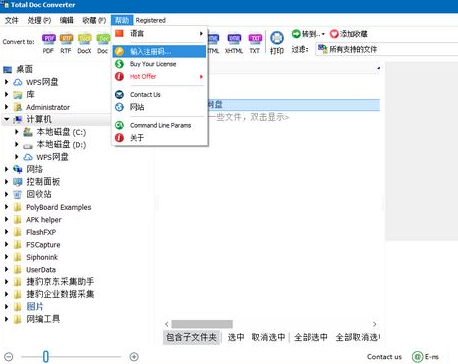Open the 语言 submenu
The width and height of the screenshot is (458, 364).
159,33
